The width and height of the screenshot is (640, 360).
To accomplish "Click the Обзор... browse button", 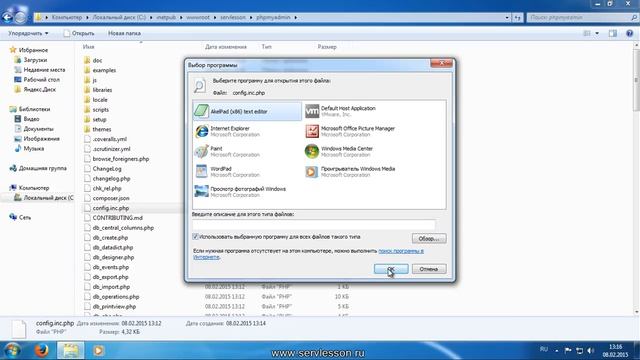I will [x=429, y=238].
